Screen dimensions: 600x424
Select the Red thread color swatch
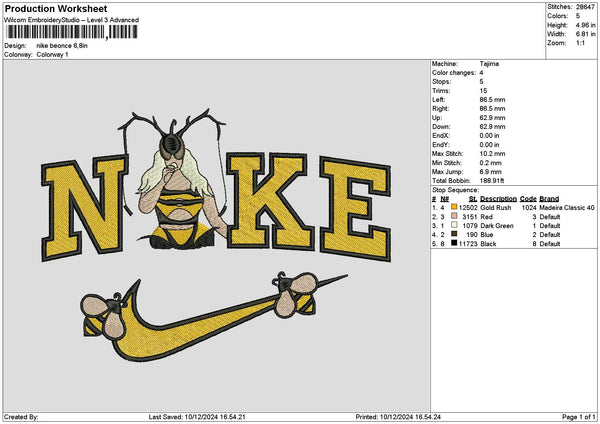(454, 216)
